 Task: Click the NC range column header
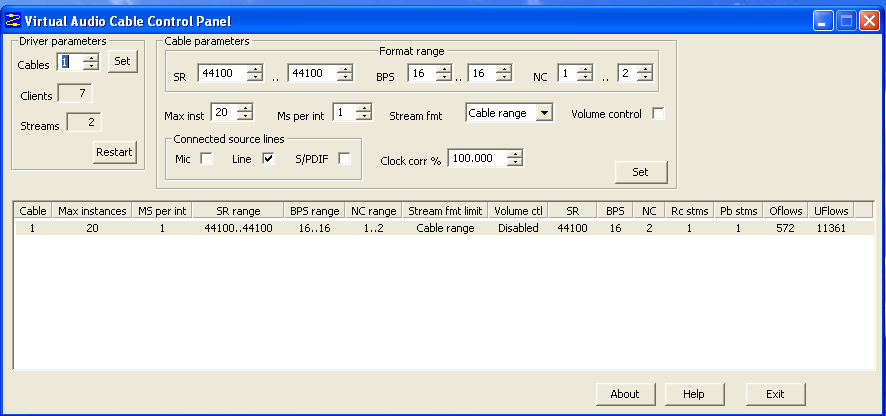(x=373, y=211)
